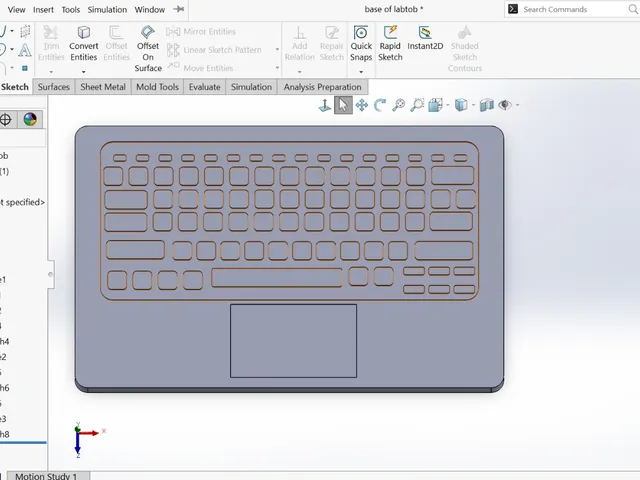The image size is (640, 480).
Task: Switch to the Simulation ribbon tab
Action: coord(251,87)
